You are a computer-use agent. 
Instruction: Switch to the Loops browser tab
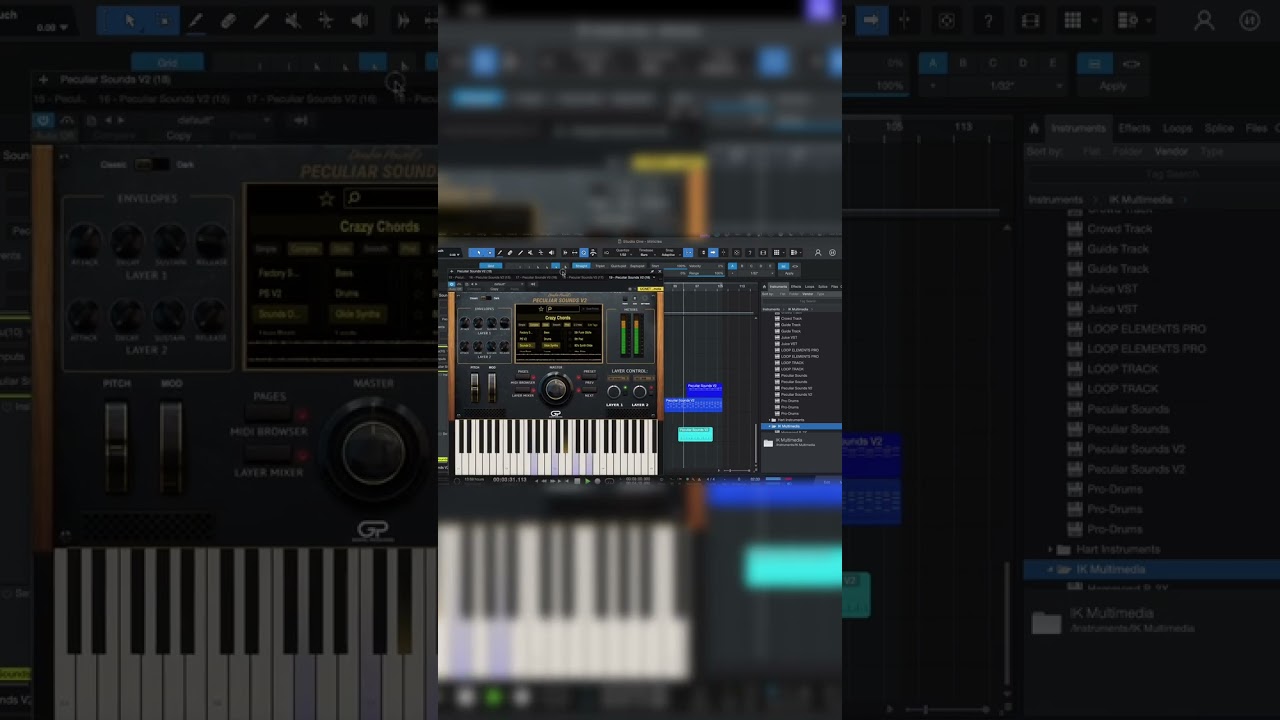809,287
